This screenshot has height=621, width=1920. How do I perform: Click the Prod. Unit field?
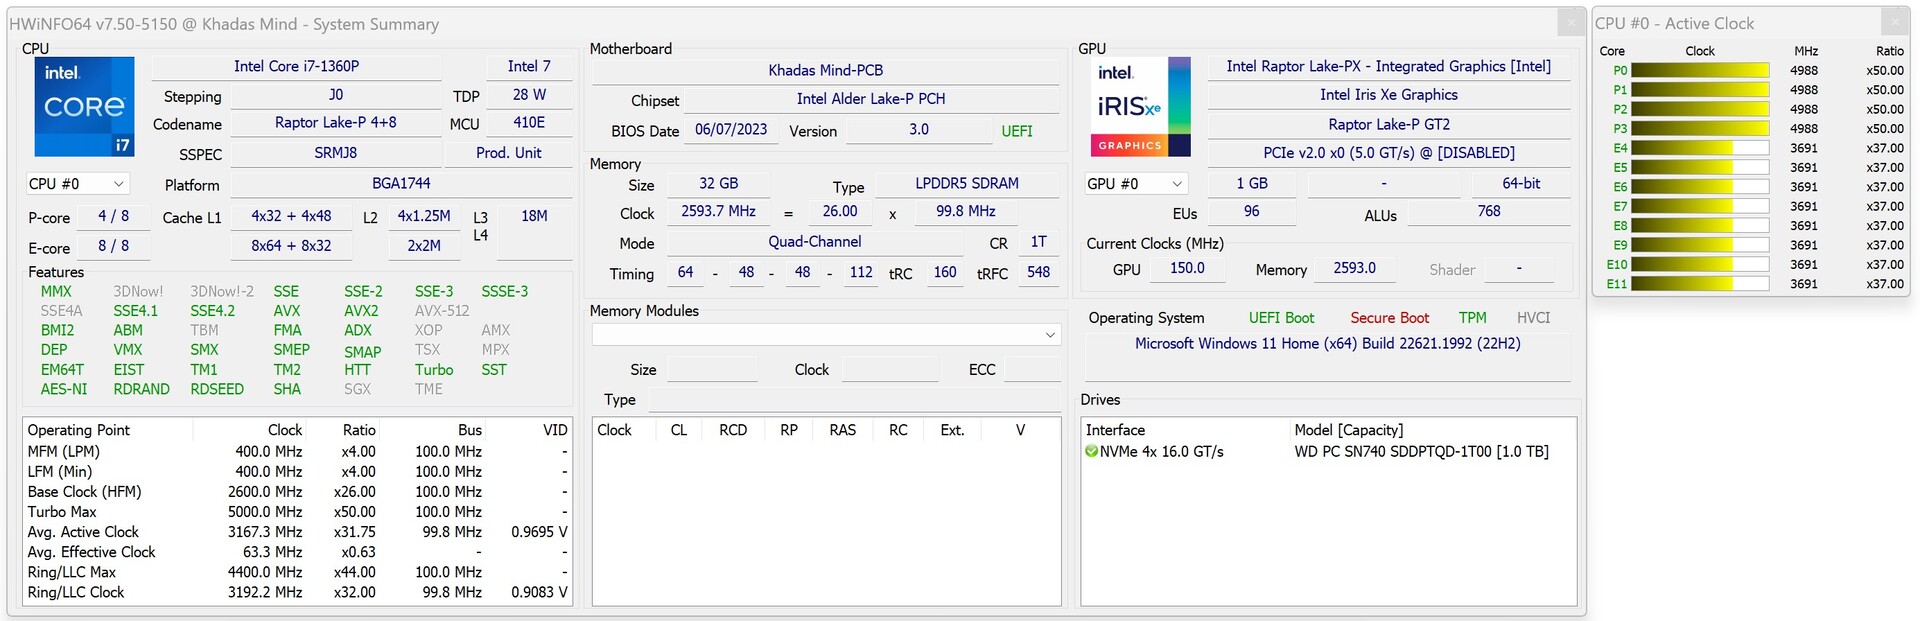coord(508,153)
